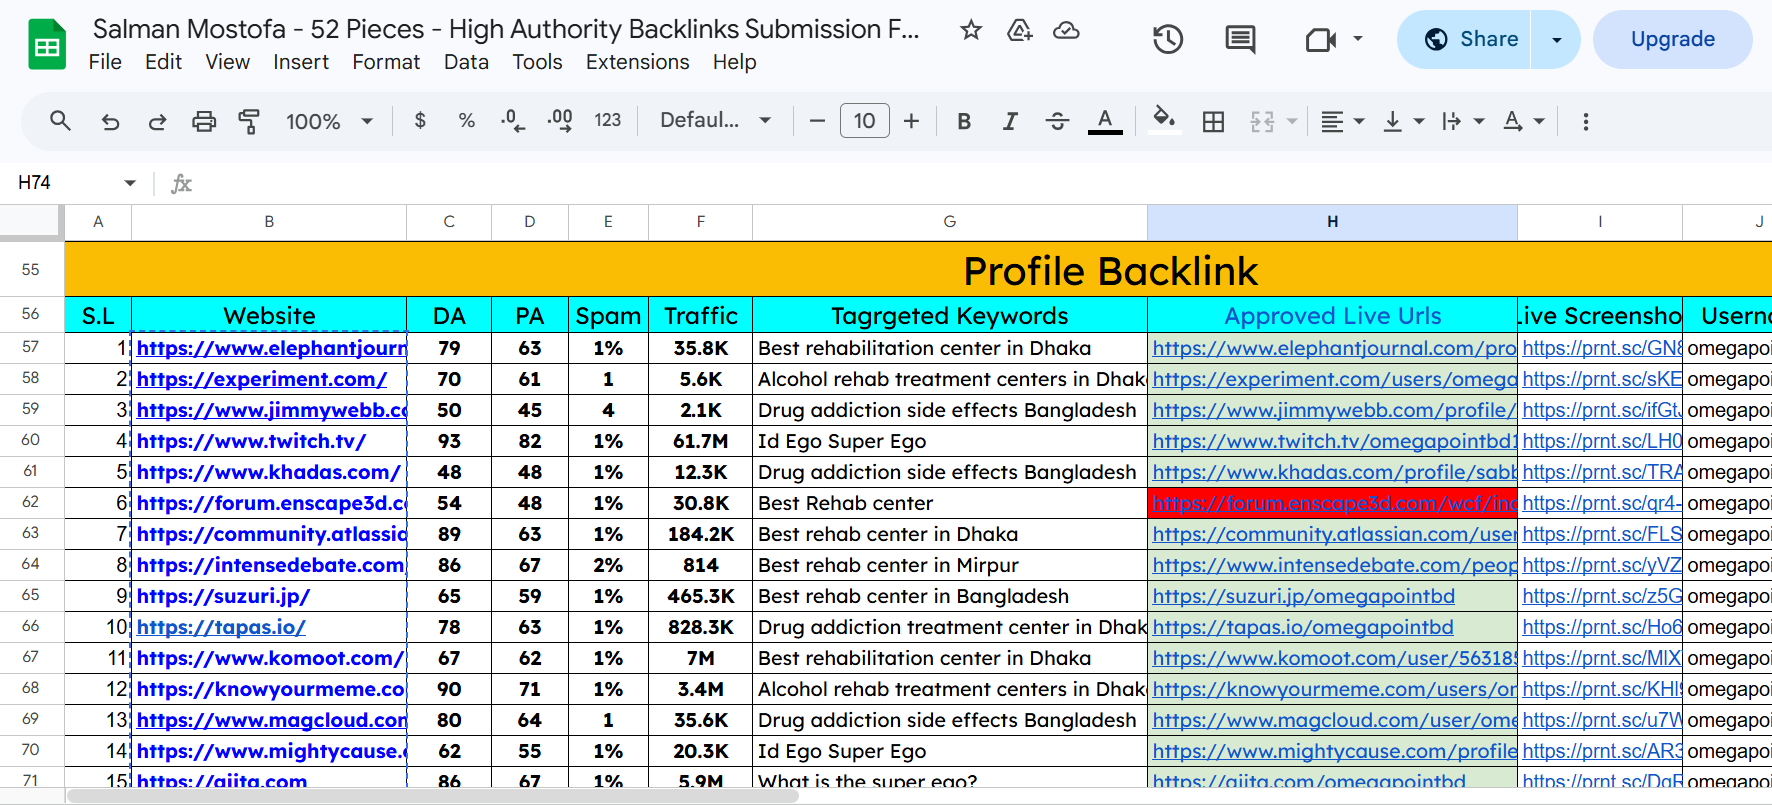Open the Extensions menu

[x=638, y=62]
